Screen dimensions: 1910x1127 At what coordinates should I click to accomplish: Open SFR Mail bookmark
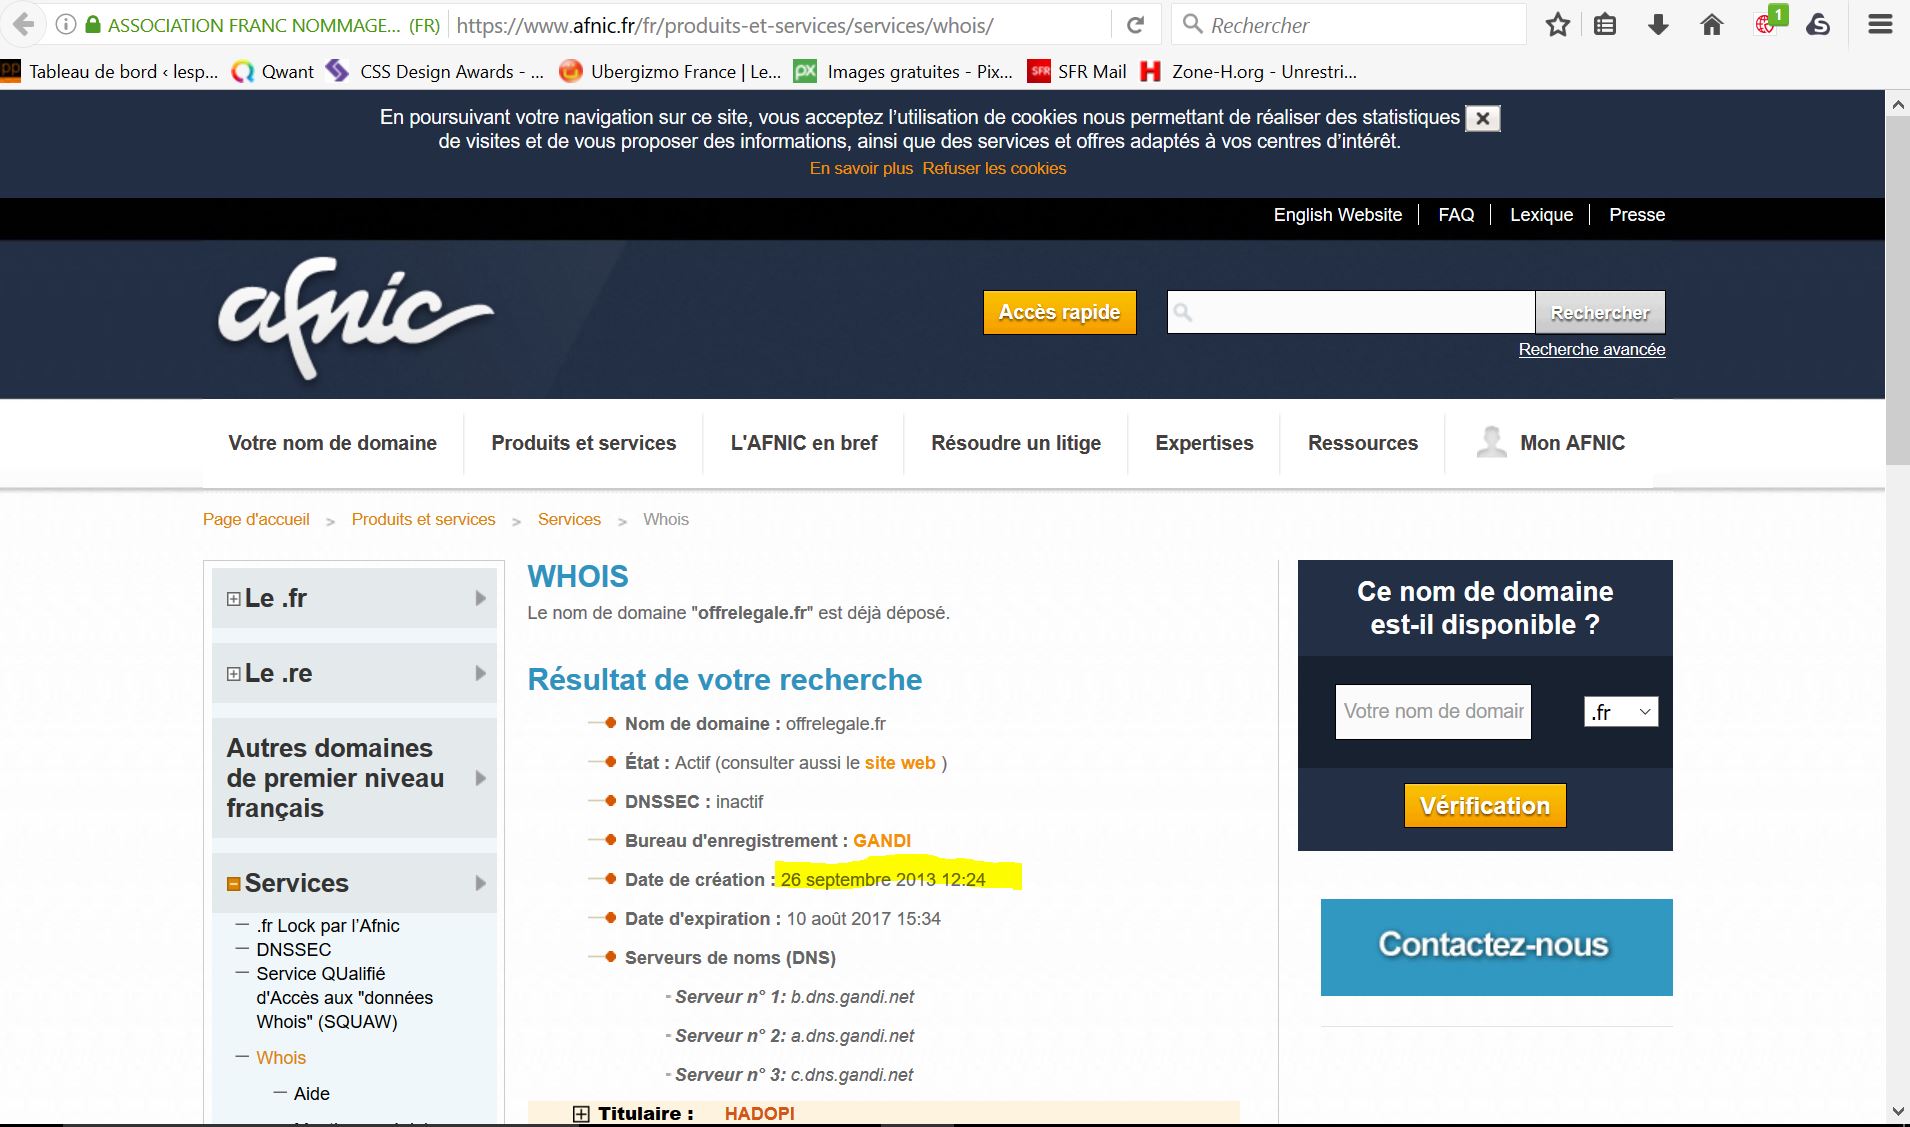1077,71
